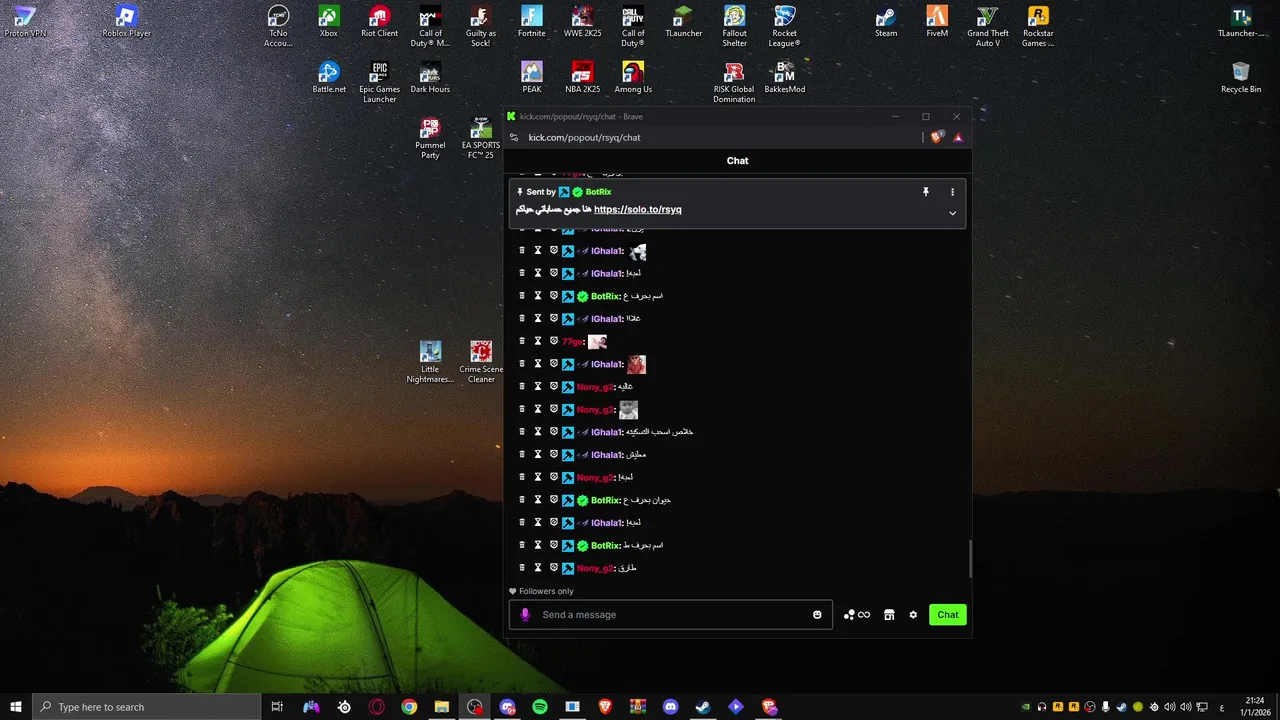Image resolution: width=1280 pixels, height=720 pixels.
Task: Select Among Us desktop shortcut
Action: (x=633, y=78)
